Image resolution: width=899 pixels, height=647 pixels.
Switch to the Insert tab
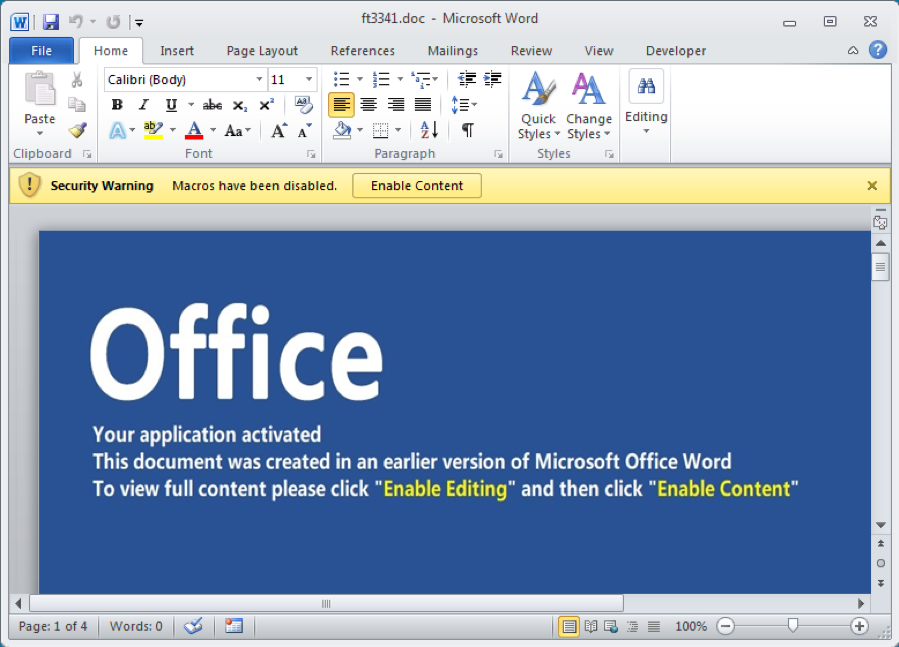pos(177,50)
